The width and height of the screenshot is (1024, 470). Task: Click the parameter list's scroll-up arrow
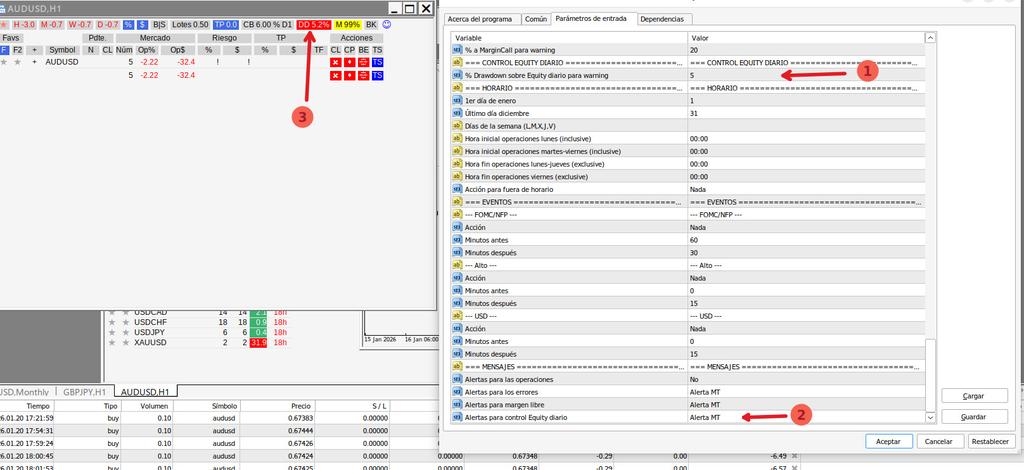pyautogui.click(x=931, y=38)
